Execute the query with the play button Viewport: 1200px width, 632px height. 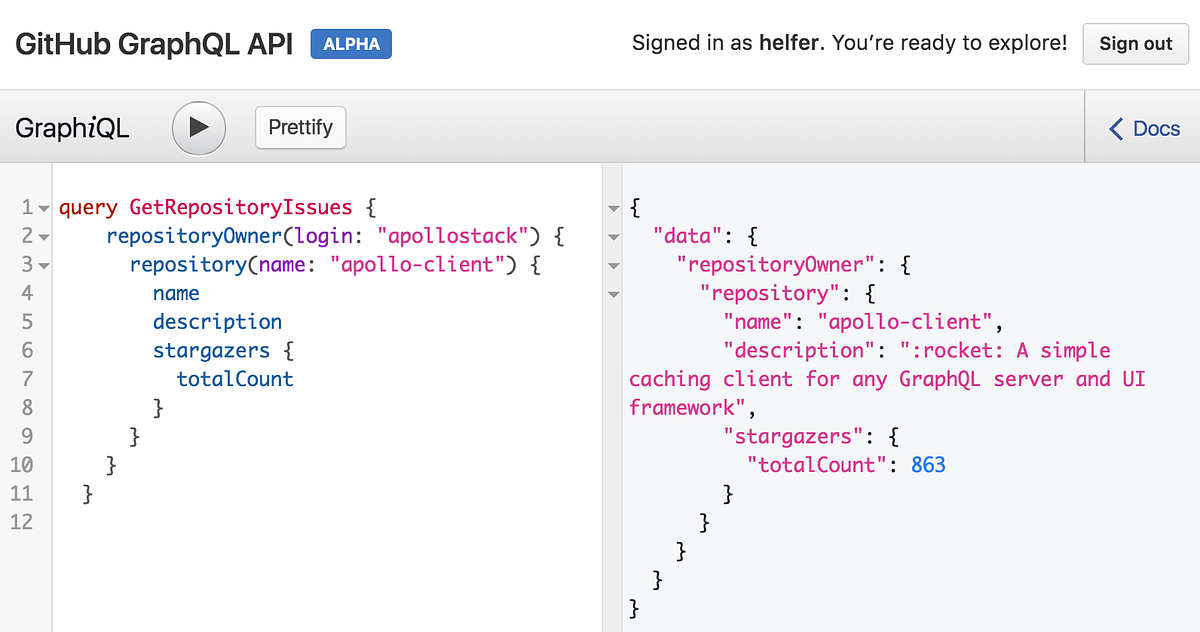pyautogui.click(x=198, y=127)
